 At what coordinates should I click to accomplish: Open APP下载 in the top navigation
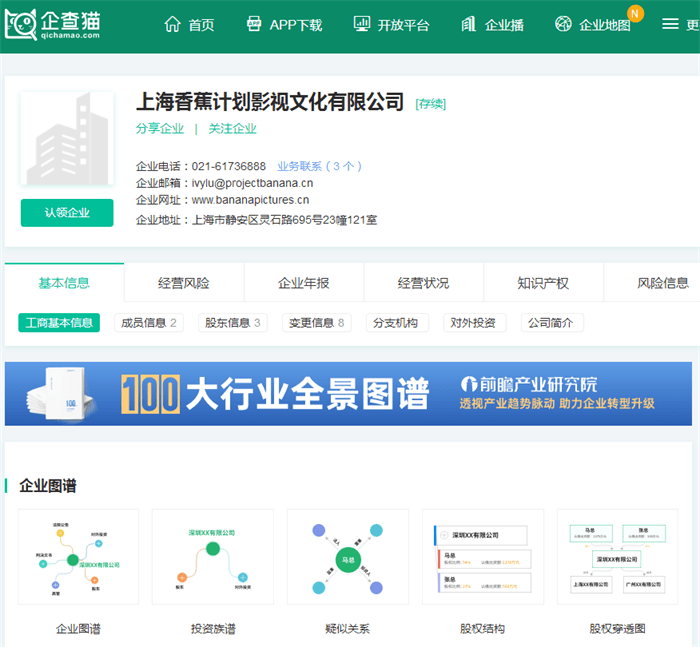tap(296, 25)
